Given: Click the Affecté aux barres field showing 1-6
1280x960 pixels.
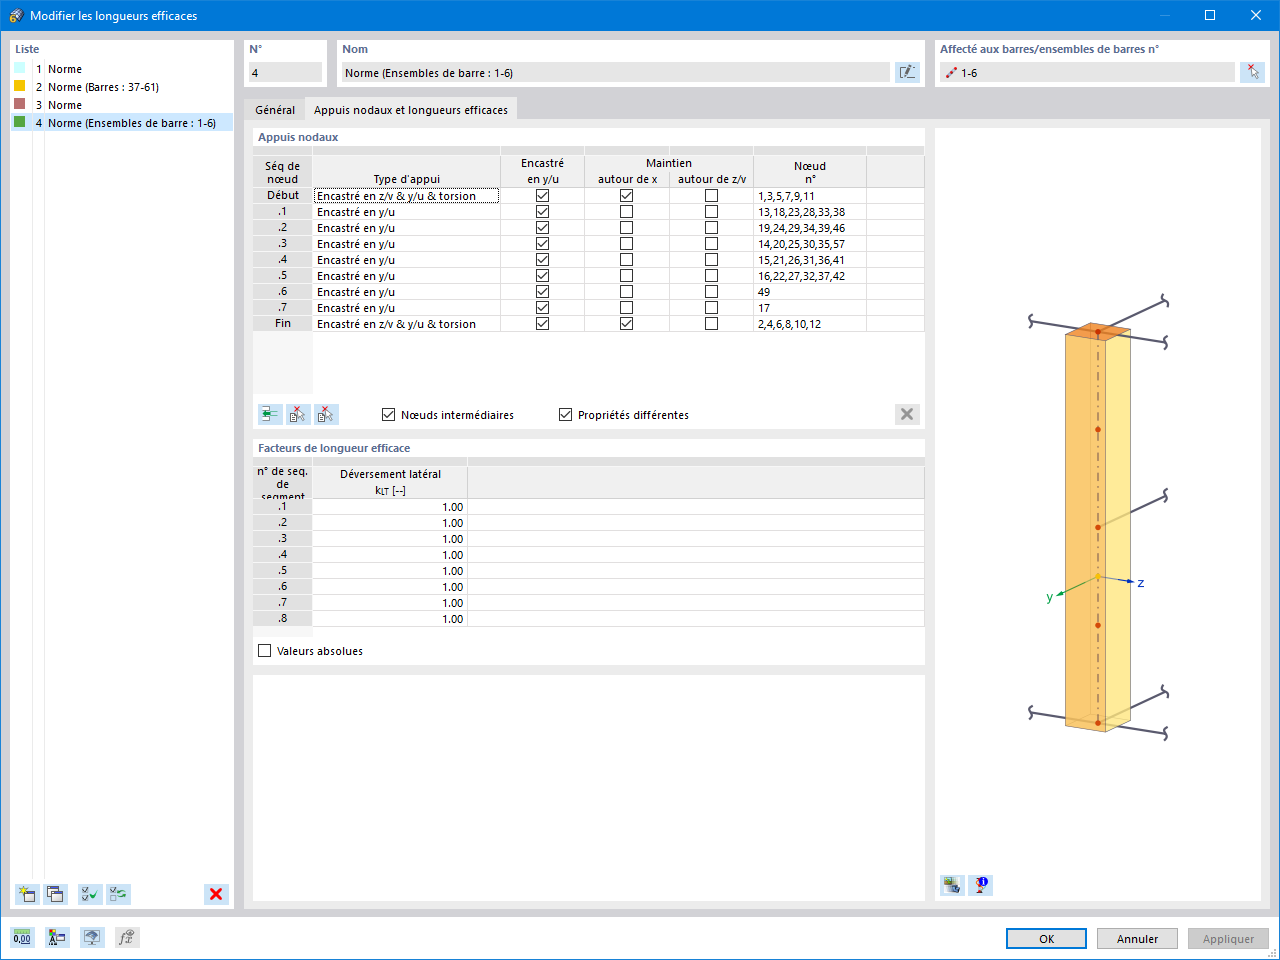Looking at the screenshot, I should (1087, 72).
